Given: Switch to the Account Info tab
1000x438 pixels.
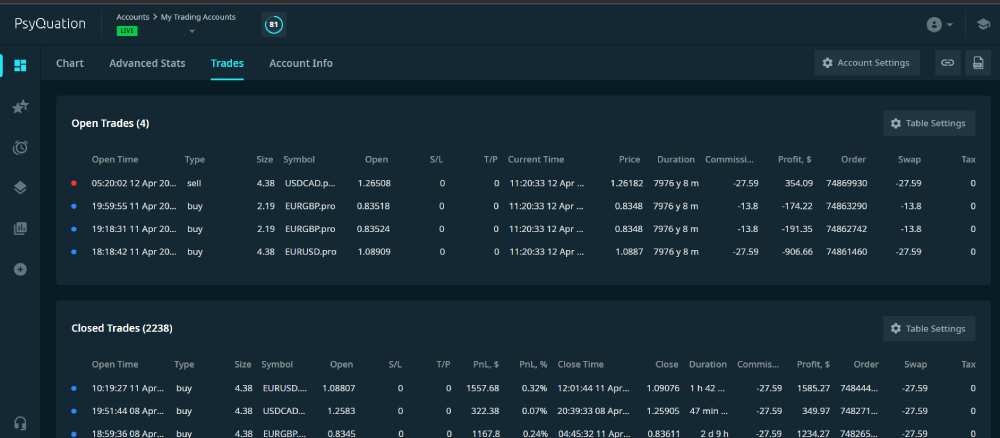Looking at the screenshot, I should [x=301, y=63].
